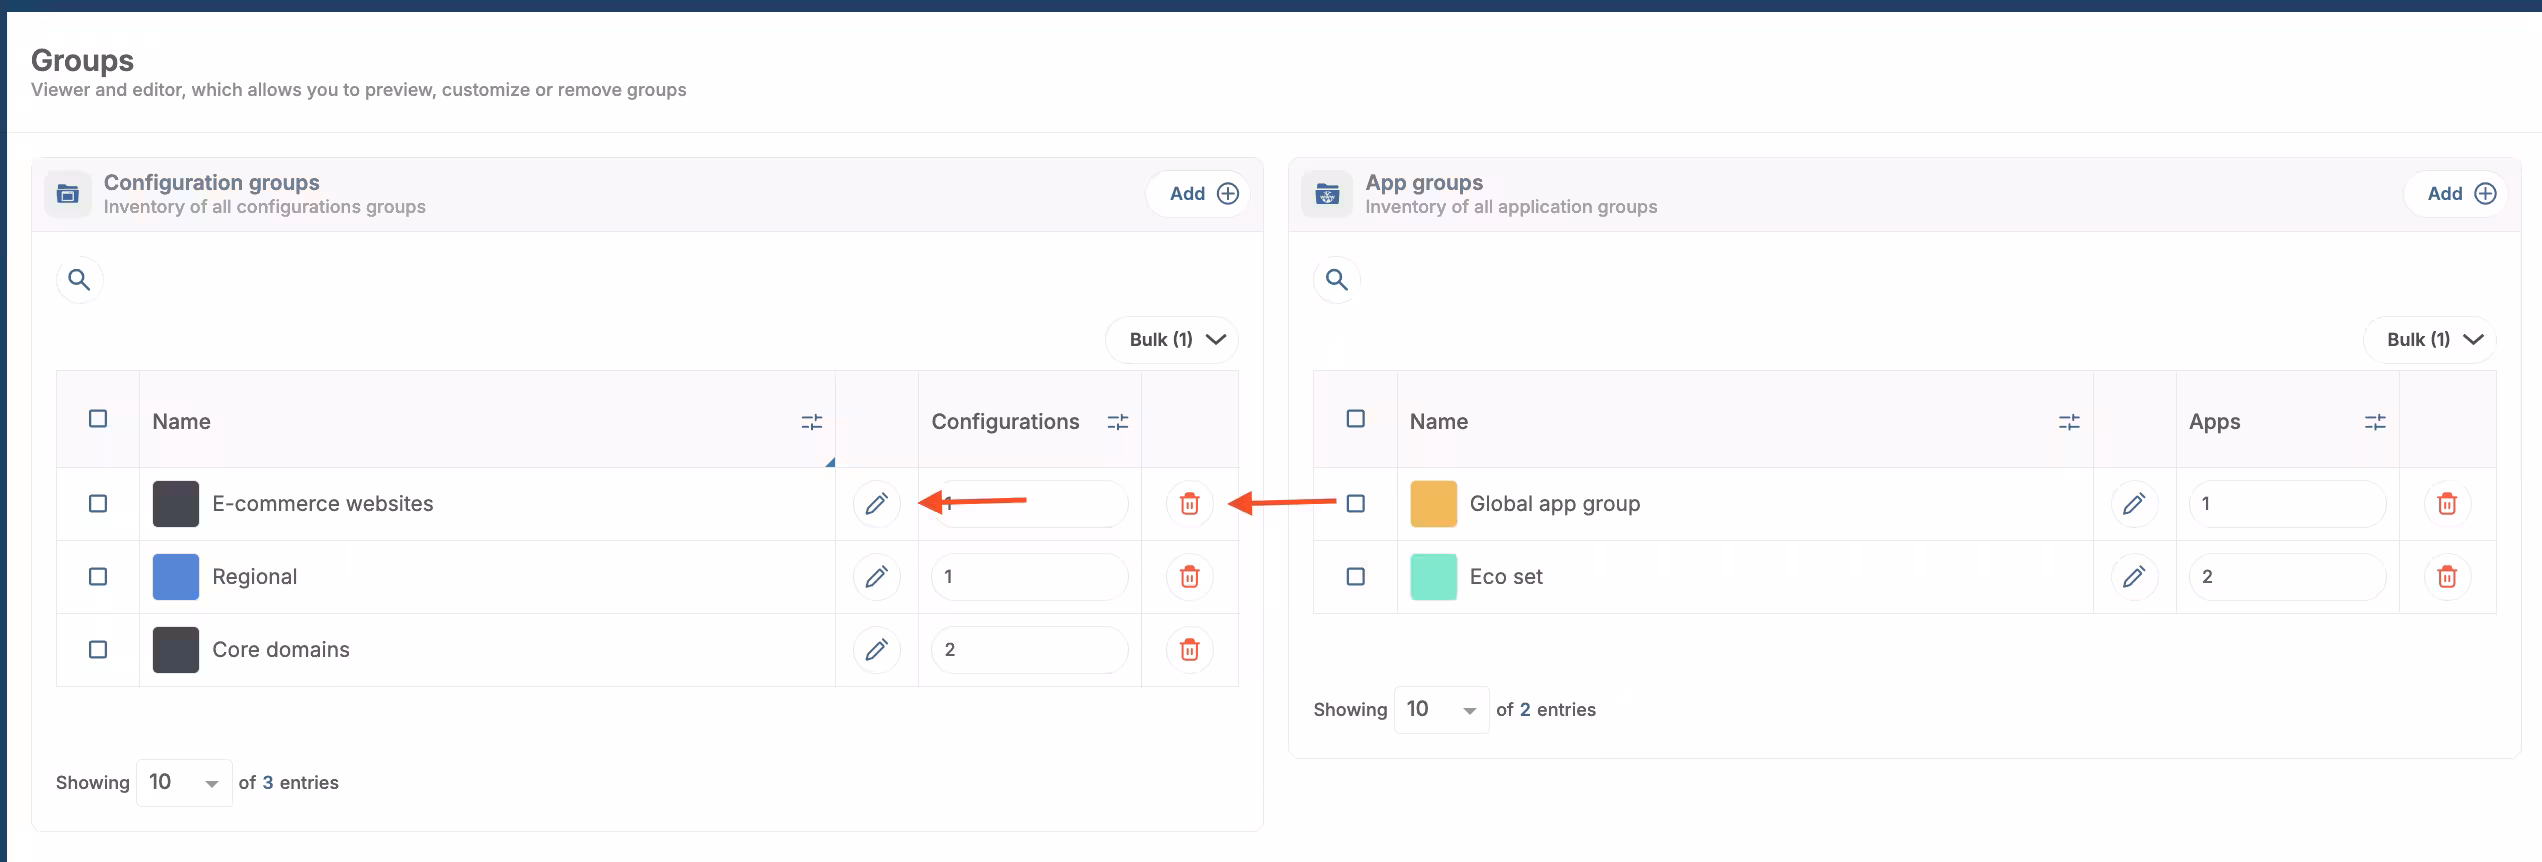Delete the Regional configuration group

tap(1189, 577)
